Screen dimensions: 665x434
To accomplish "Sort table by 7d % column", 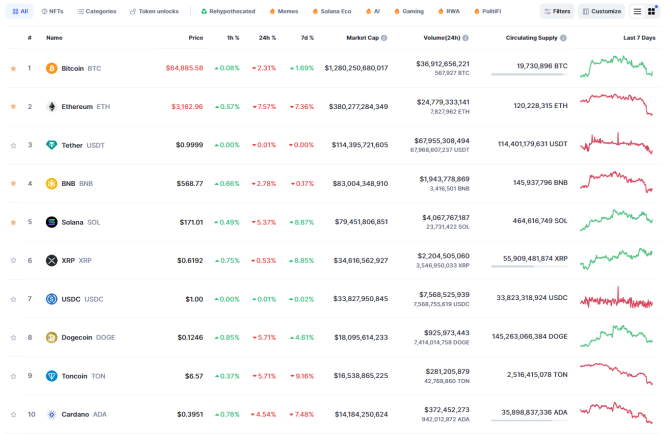I will (307, 38).
